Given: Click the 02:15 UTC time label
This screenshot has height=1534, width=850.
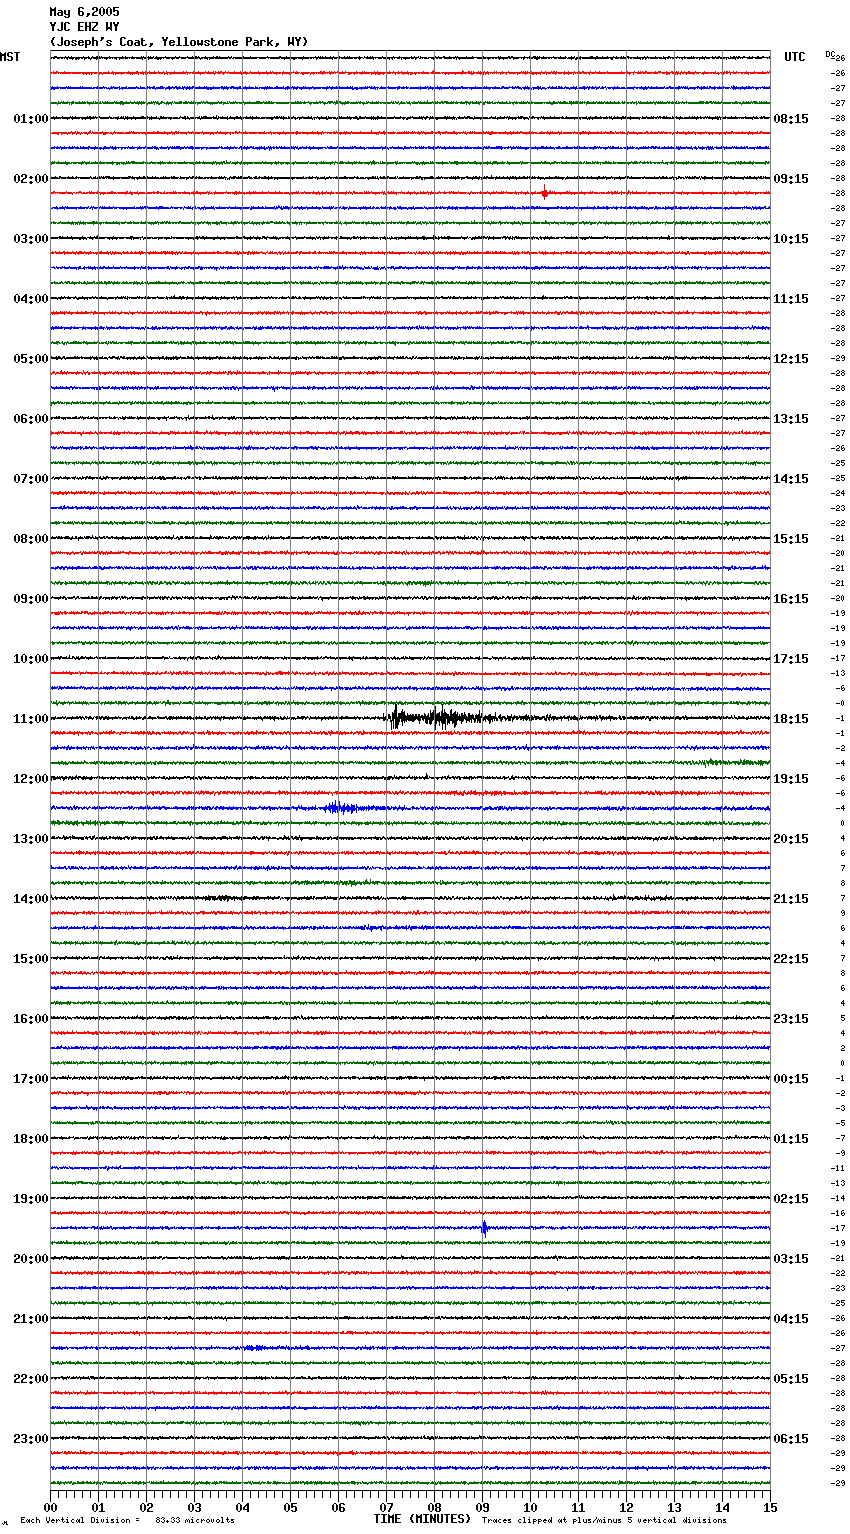Looking at the screenshot, I should [791, 1199].
